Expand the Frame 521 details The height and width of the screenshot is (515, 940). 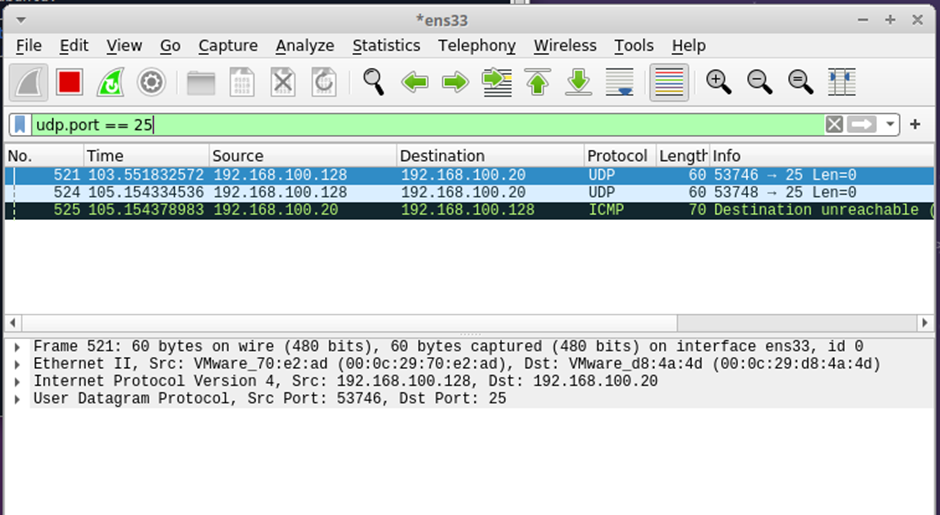click(17, 347)
